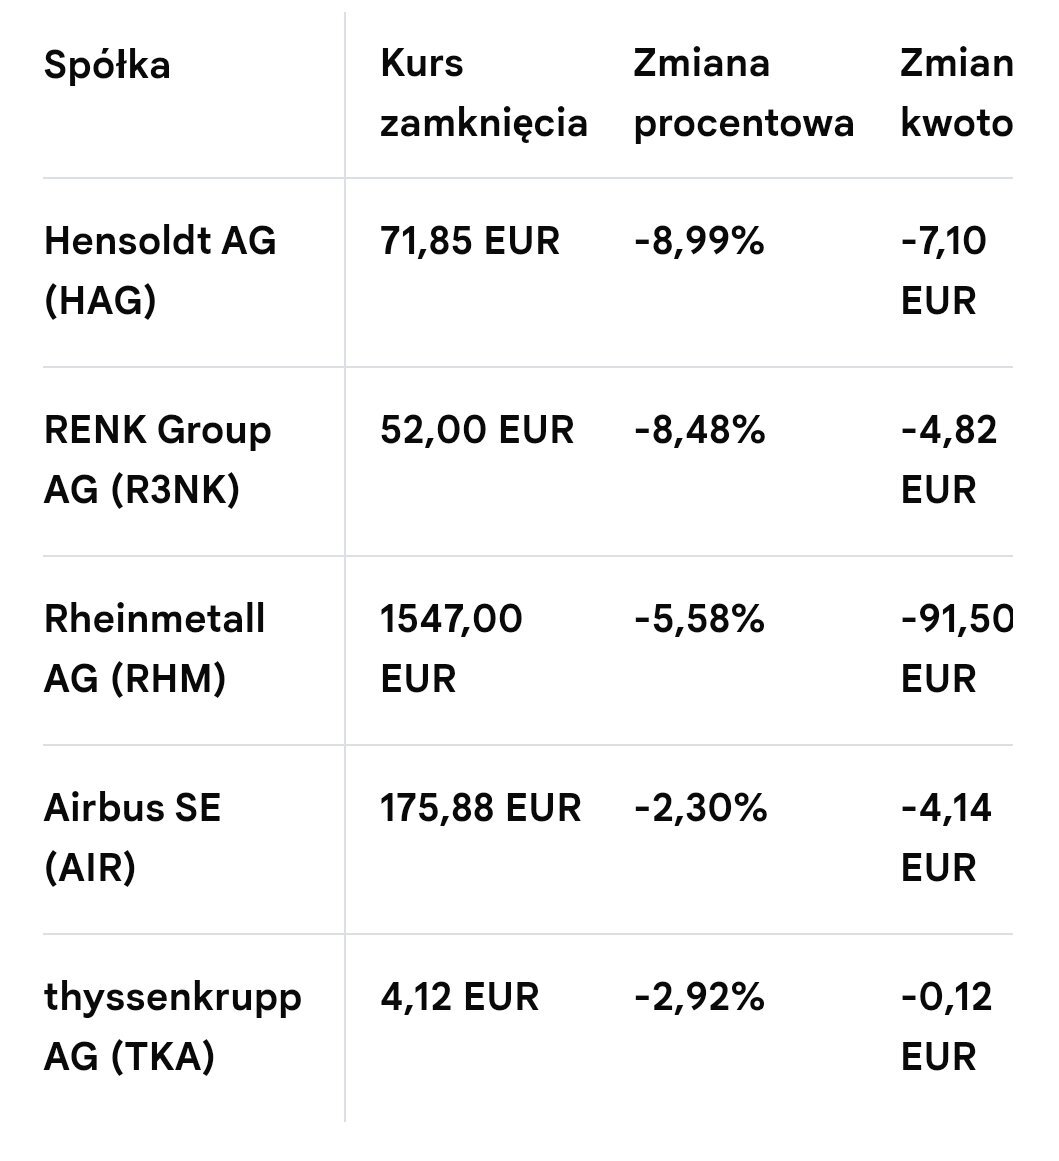
Task: Click the Spółka column header
Action: pyautogui.click(x=107, y=66)
